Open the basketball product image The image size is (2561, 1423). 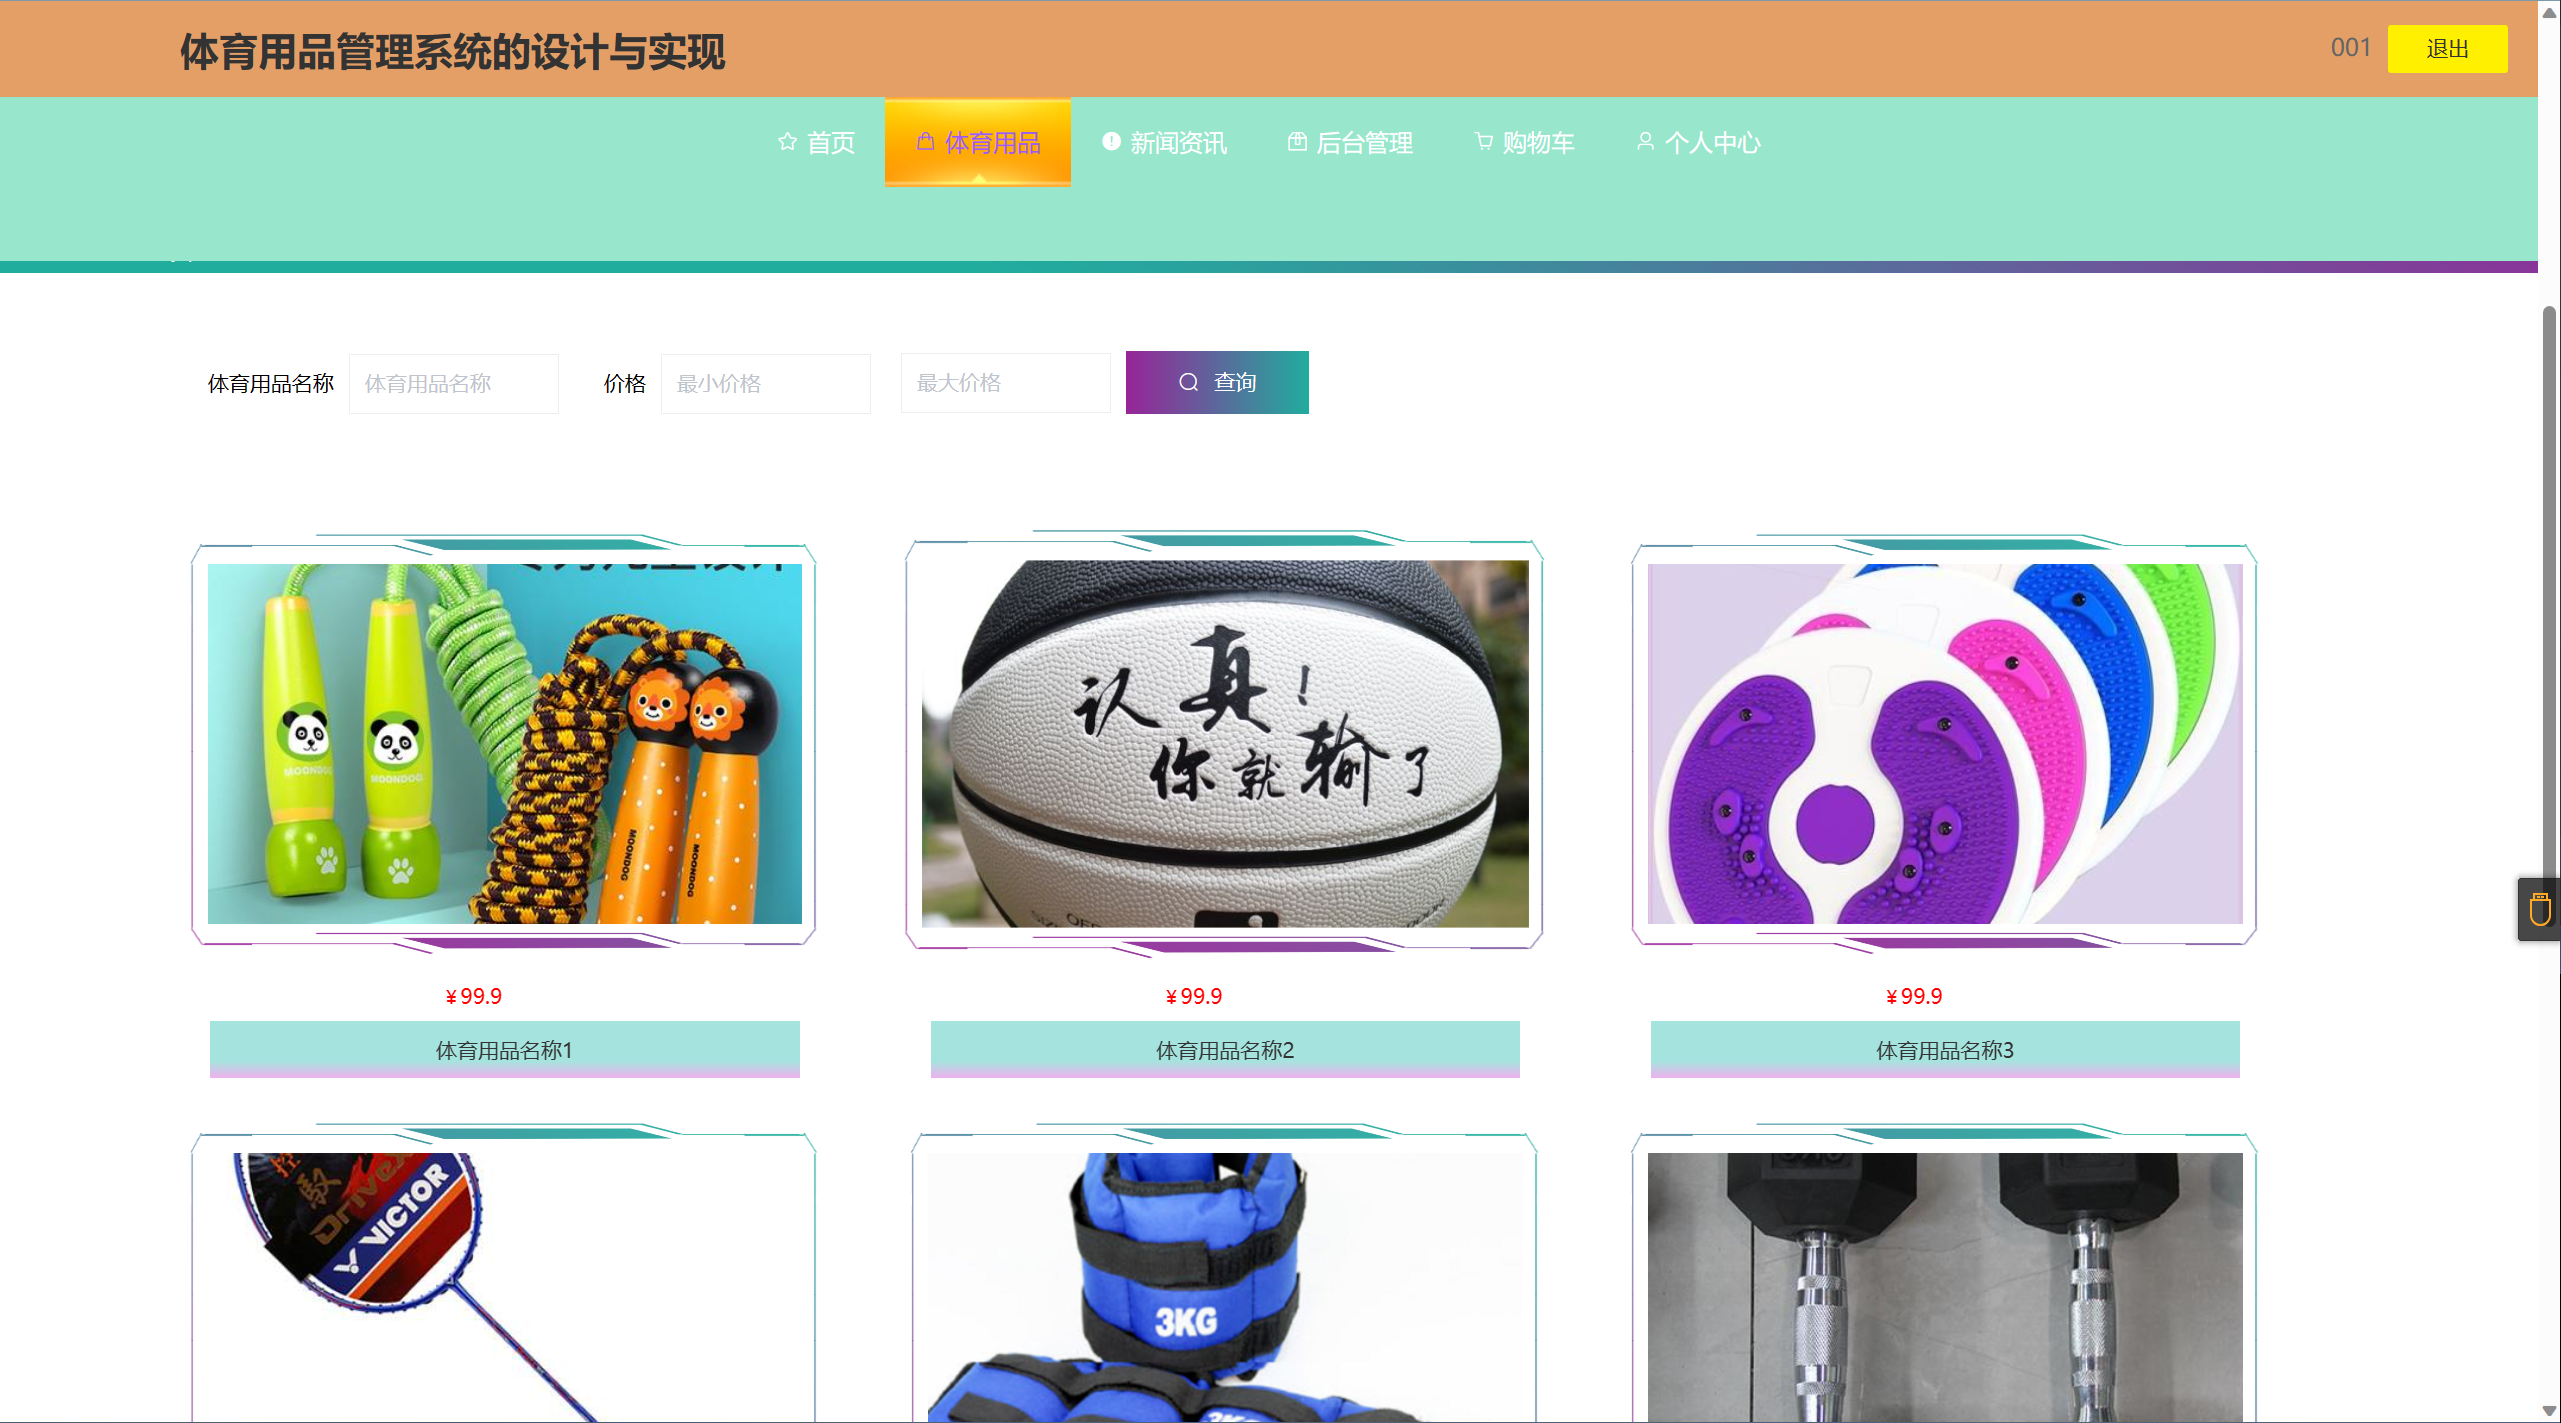coord(1224,743)
